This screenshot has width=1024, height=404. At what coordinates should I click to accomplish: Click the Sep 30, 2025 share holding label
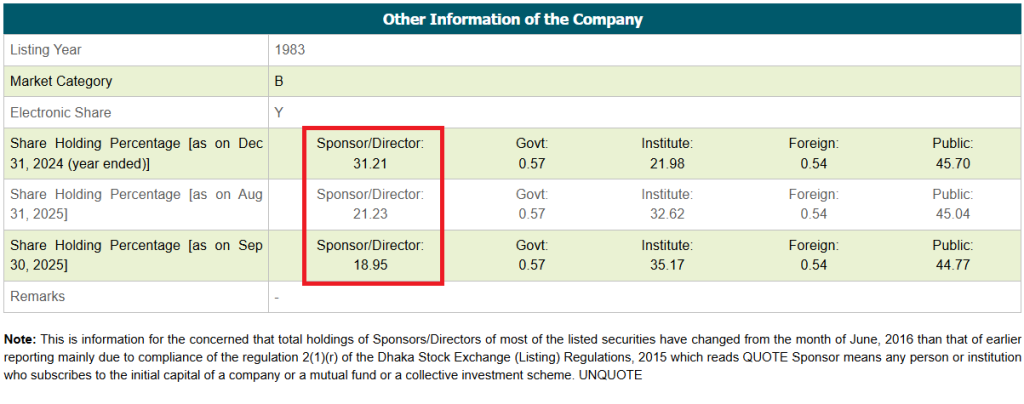[136, 254]
